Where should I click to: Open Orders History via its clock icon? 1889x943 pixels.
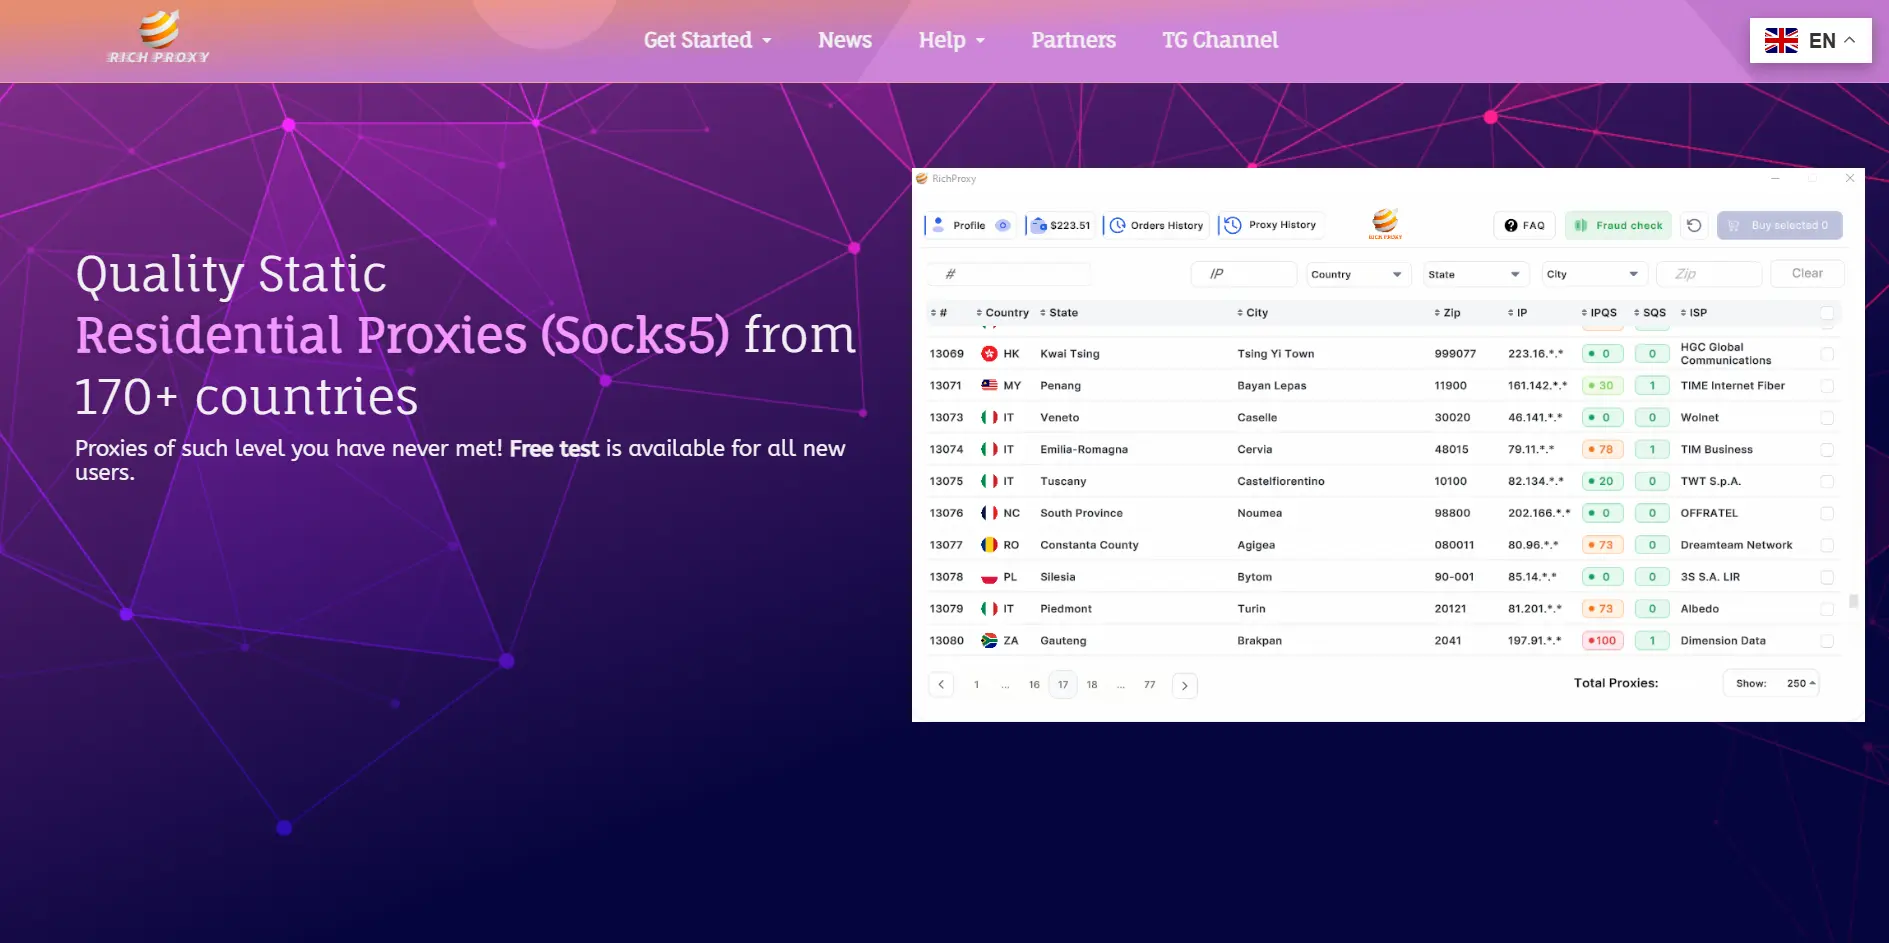[x=1118, y=225]
